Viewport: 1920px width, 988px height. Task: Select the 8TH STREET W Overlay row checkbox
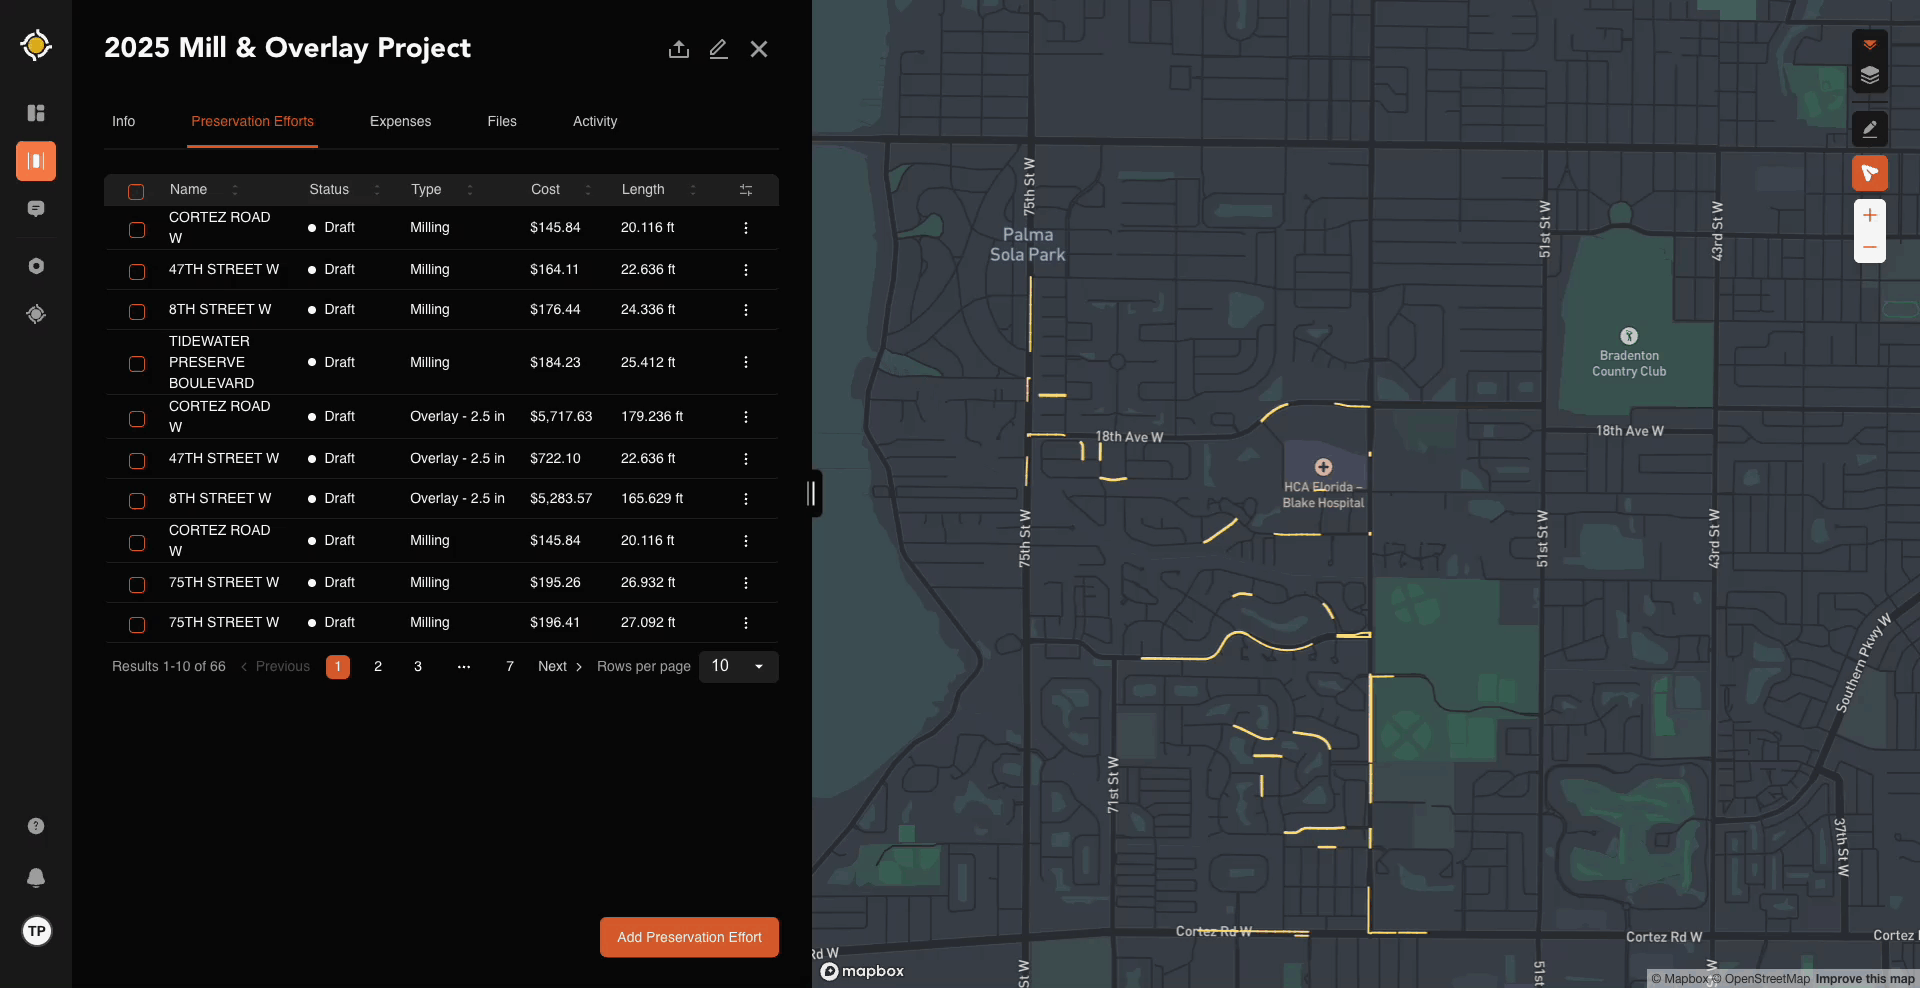(x=137, y=500)
